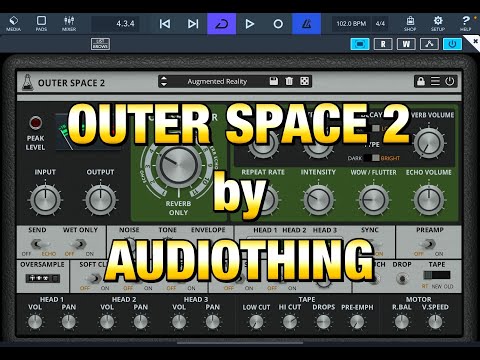480x360 pixels.
Task: Click Head 2 Vol knob
Action: (x=107, y=322)
